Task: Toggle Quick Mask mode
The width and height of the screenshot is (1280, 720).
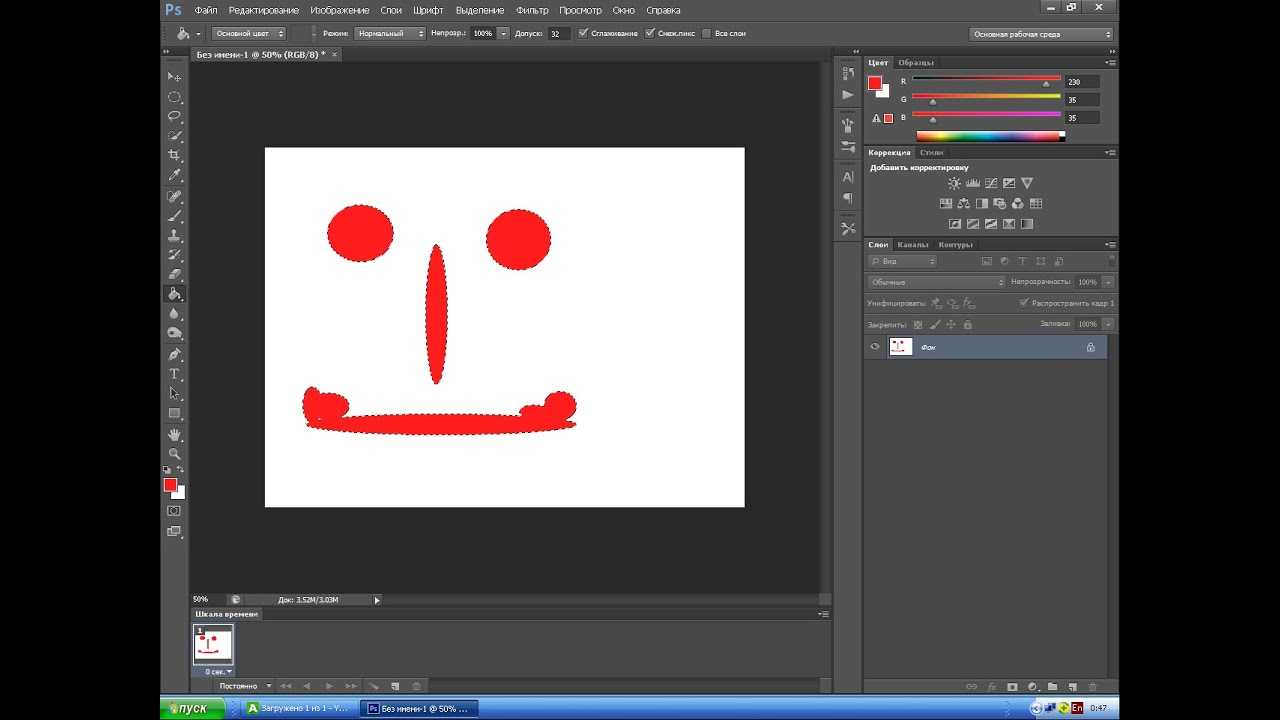Action: coord(174,511)
